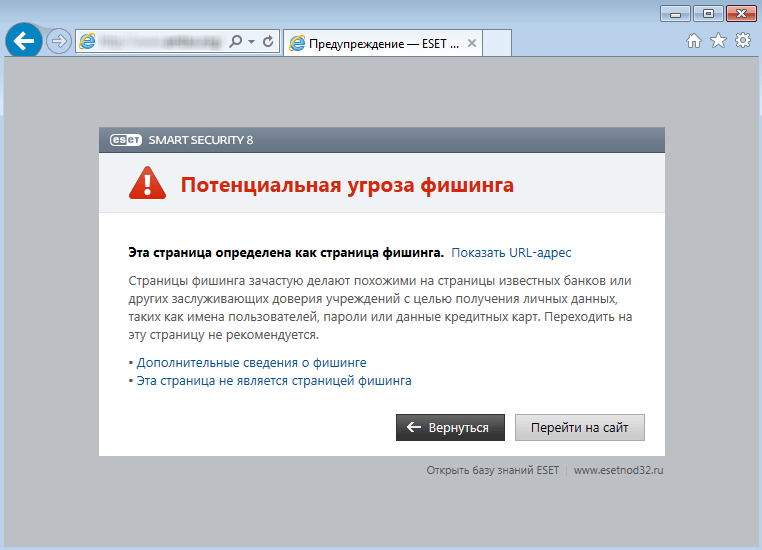Open Favorites with the star icon

(718, 41)
